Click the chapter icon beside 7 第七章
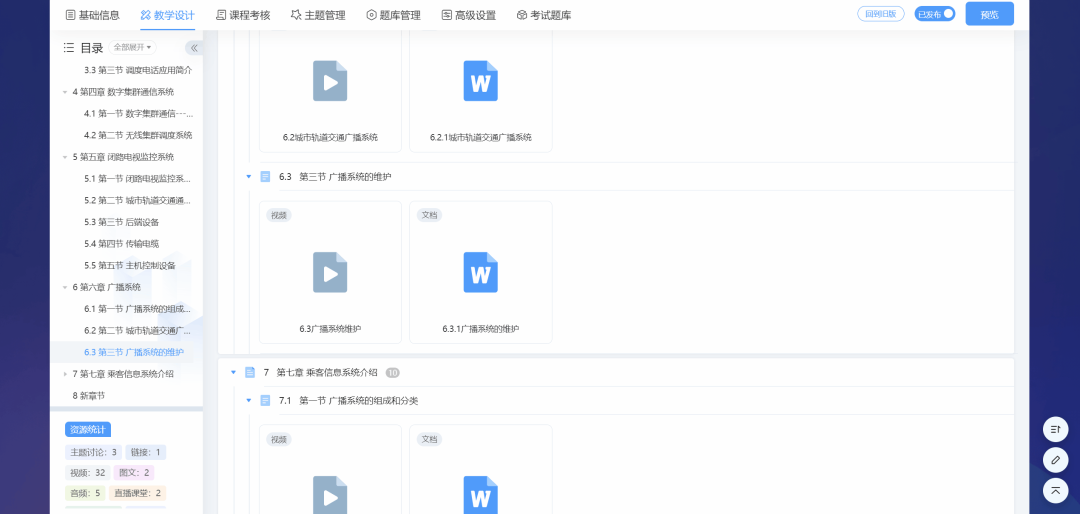The image size is (1080, 514). [250, 373]
